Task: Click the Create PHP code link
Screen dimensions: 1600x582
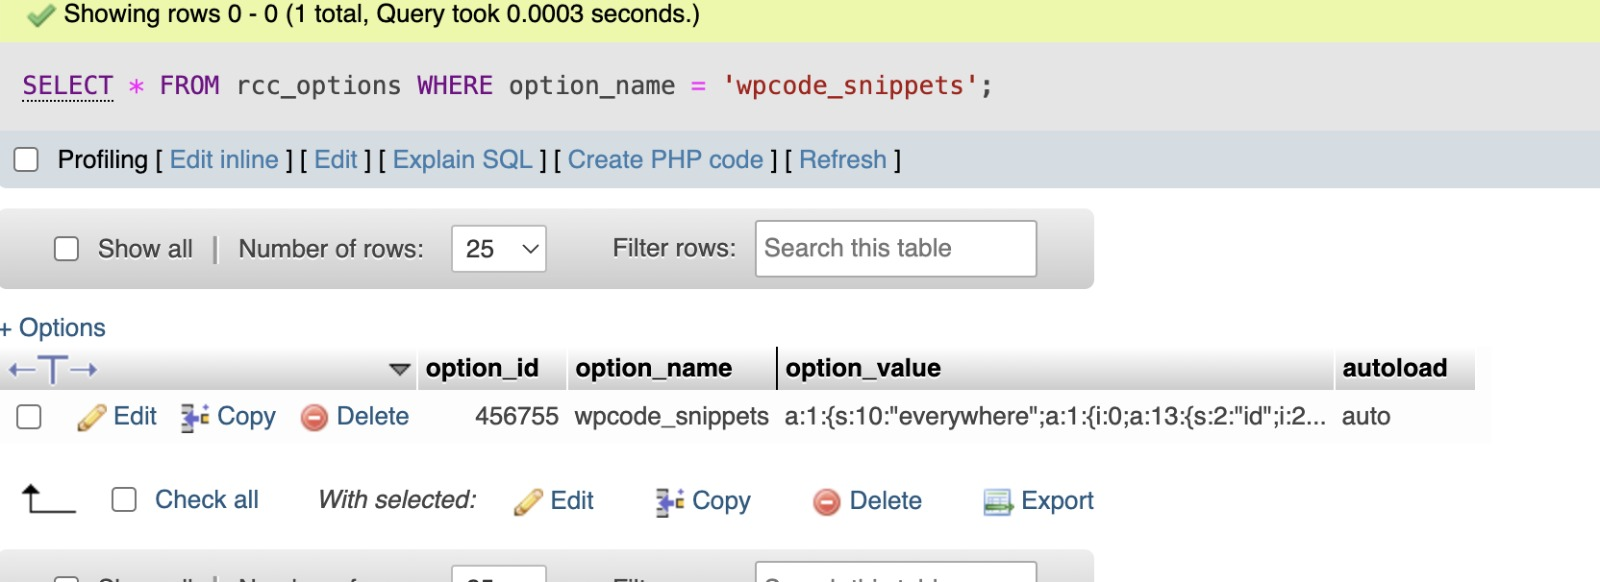Action: 665,160
